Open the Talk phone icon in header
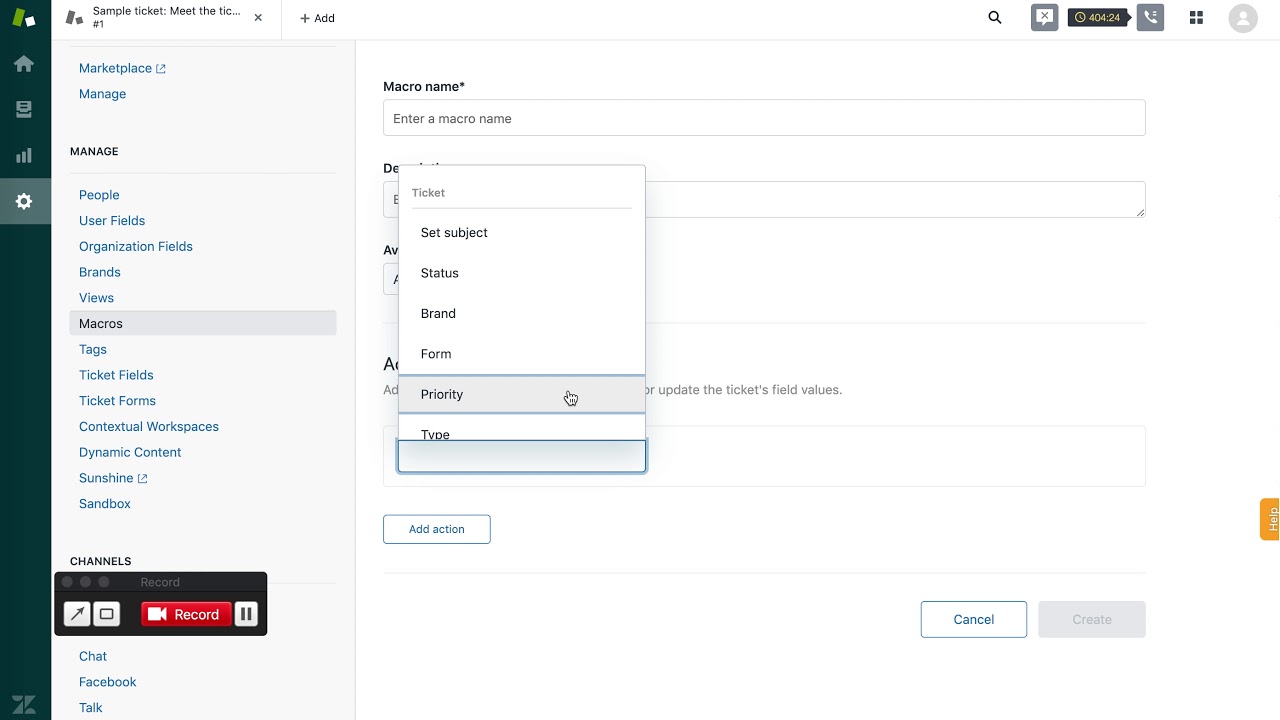This screenshot has height=720, width=1280. (x=1150, y=17)
